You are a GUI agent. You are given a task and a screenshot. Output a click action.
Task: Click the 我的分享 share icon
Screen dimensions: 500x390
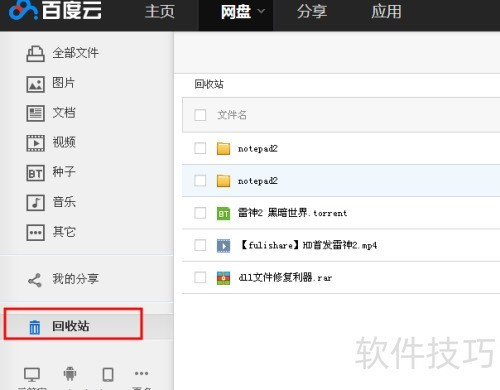tap(35, 280)
